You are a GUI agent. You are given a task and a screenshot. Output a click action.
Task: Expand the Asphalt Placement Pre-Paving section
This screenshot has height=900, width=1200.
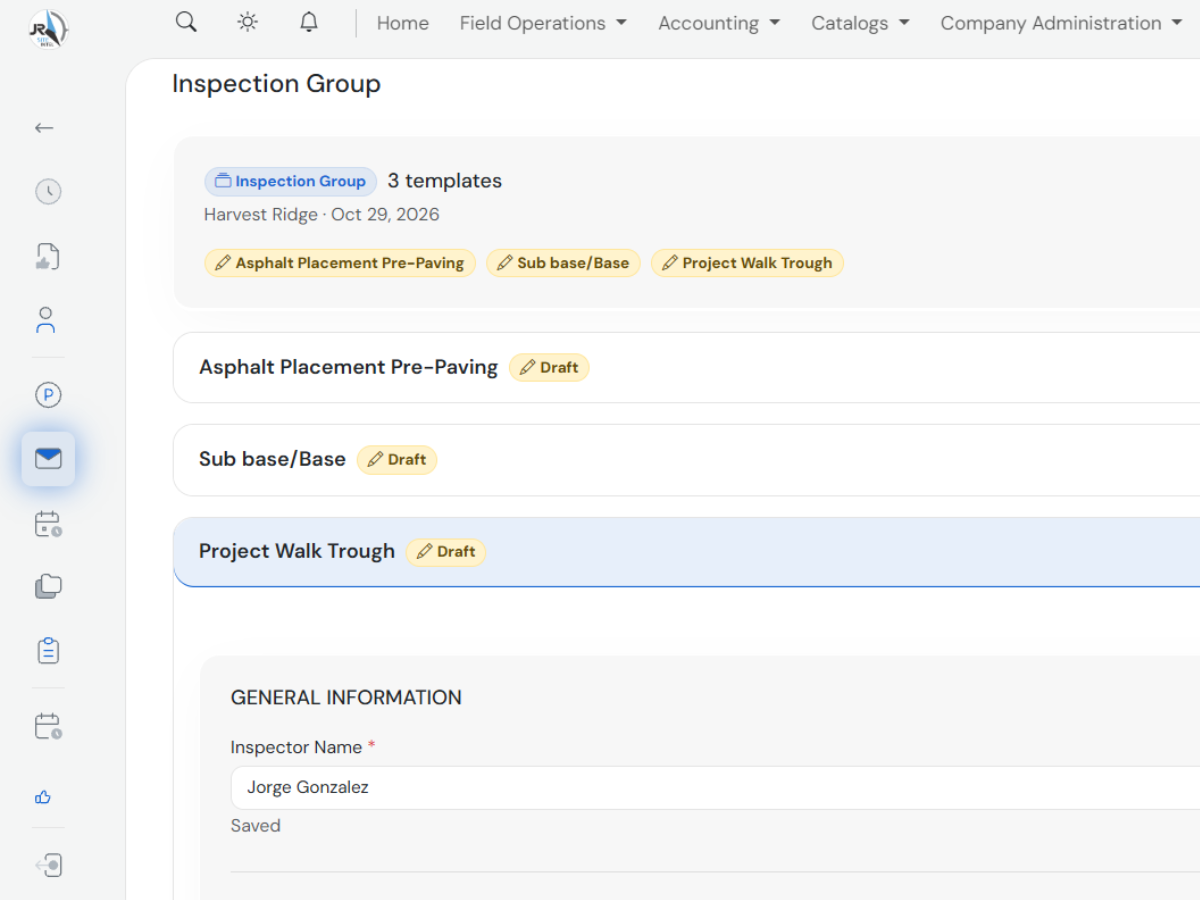coord(686,367)
